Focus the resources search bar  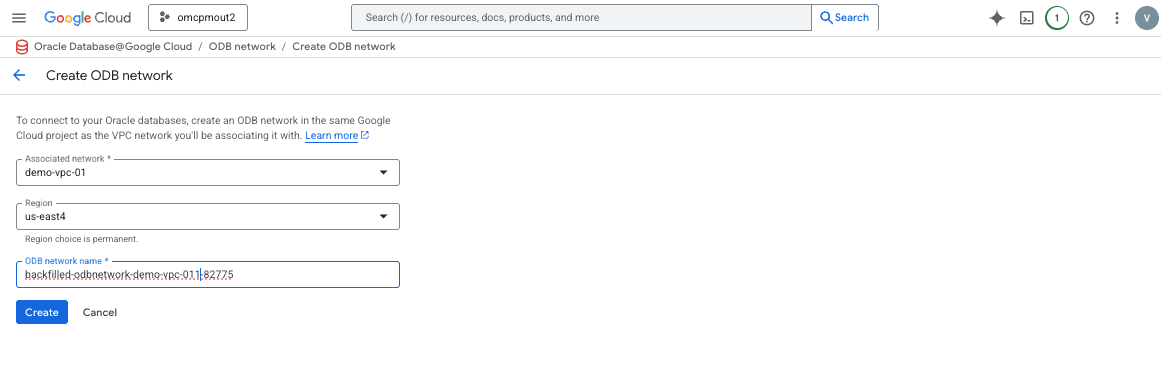coord(581,17)
